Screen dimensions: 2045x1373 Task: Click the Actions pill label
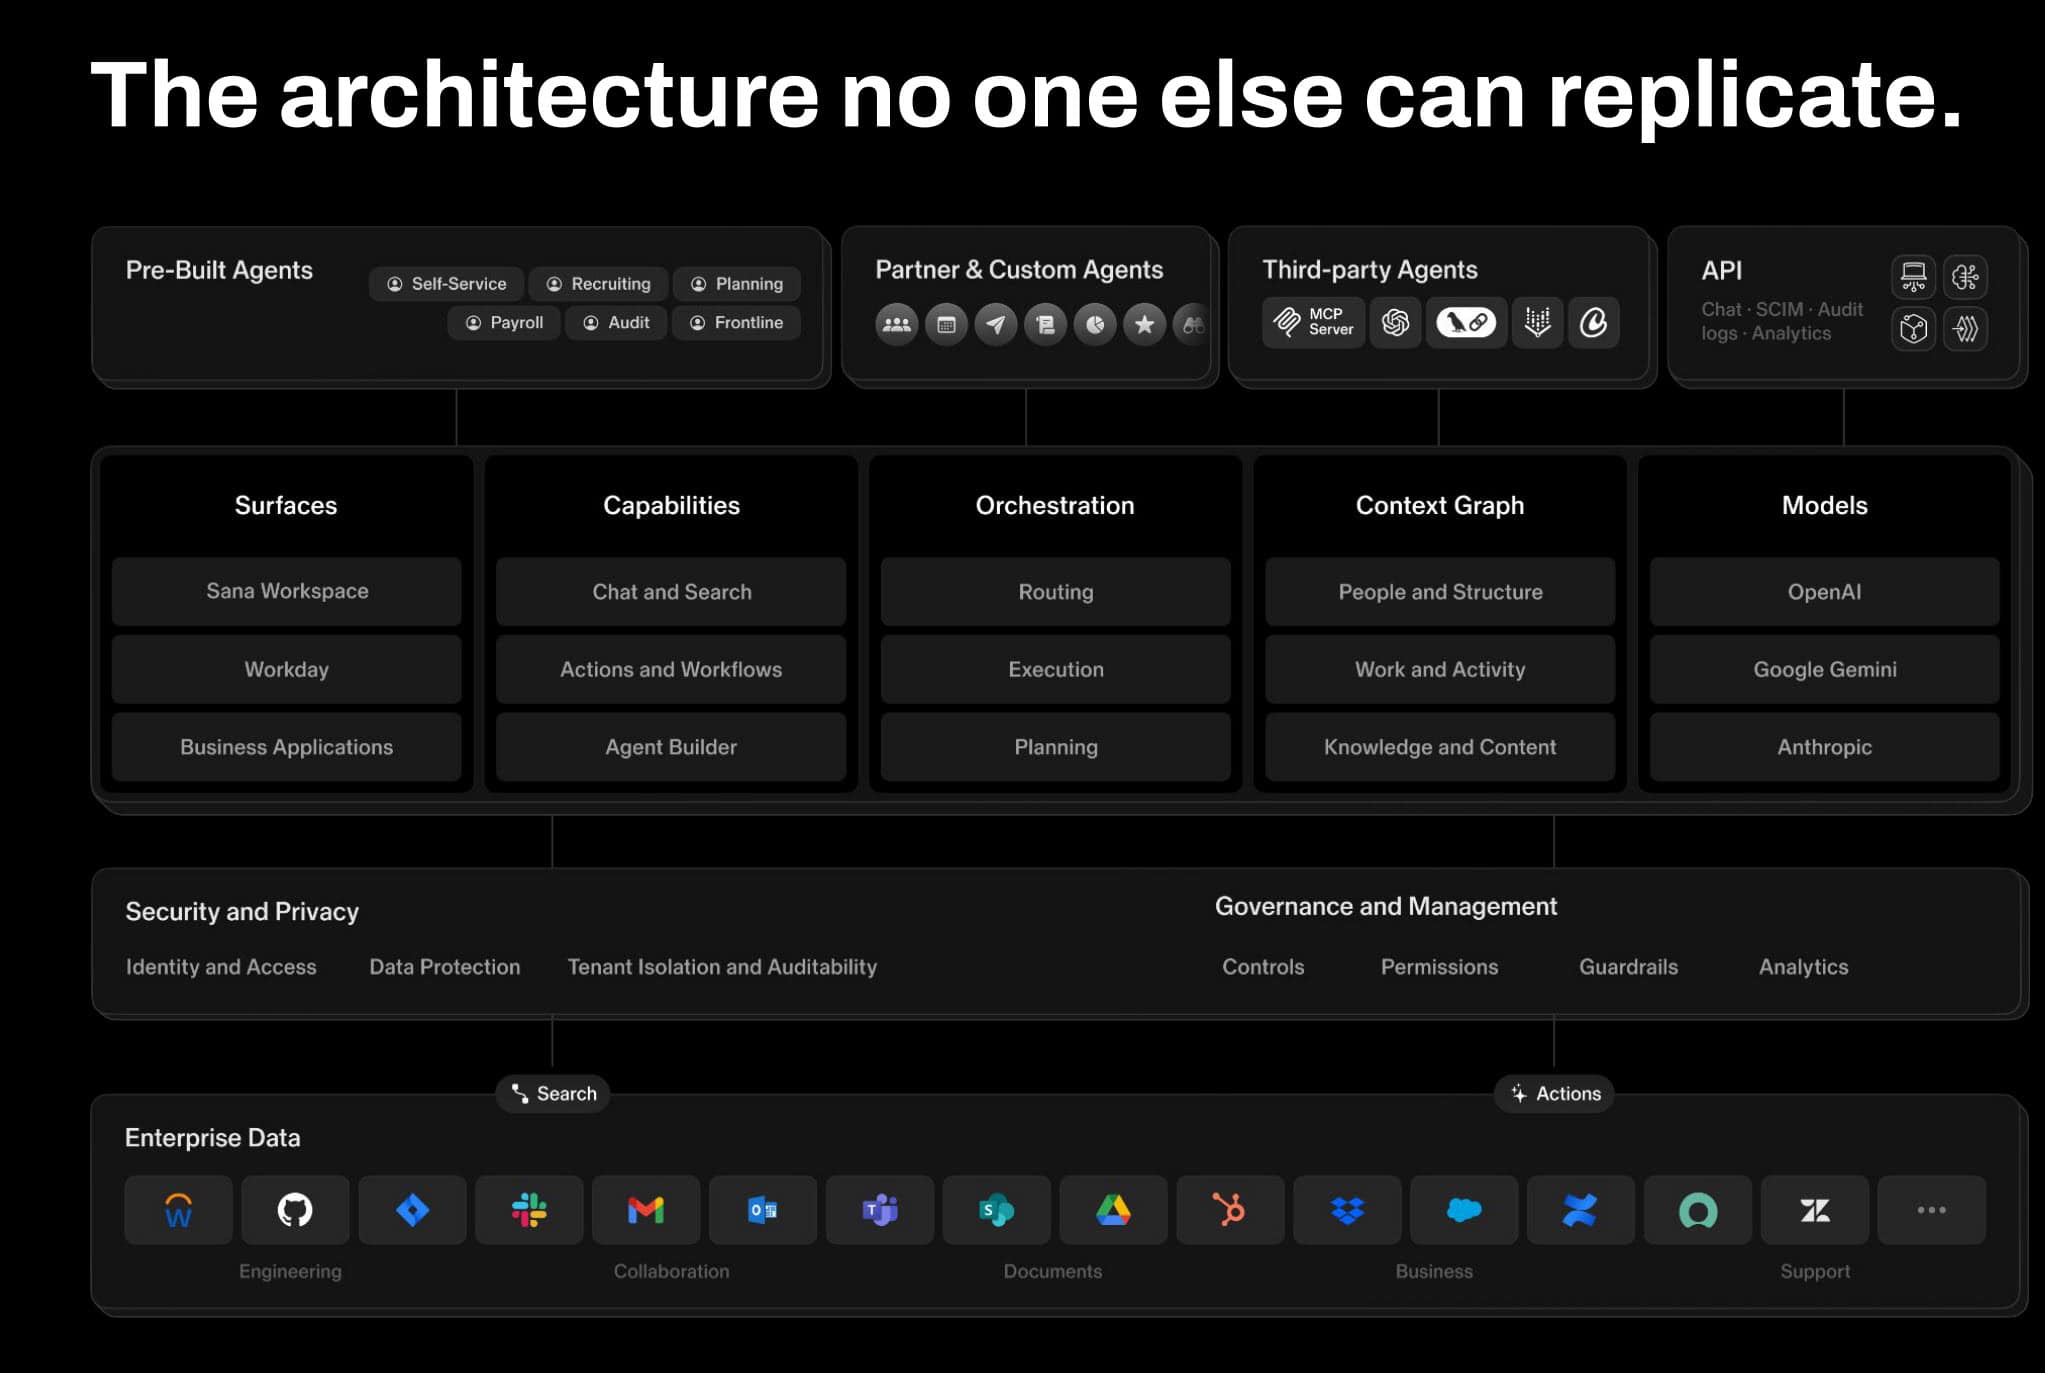pos(1555,1093)
